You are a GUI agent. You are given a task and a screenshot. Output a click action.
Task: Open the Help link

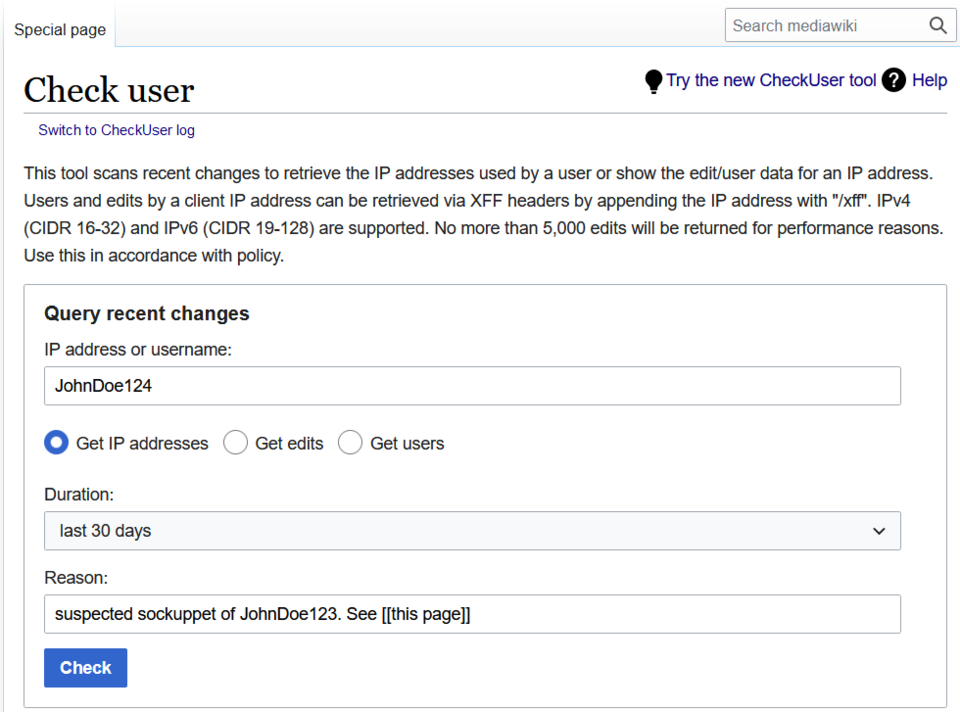point(931,80)
